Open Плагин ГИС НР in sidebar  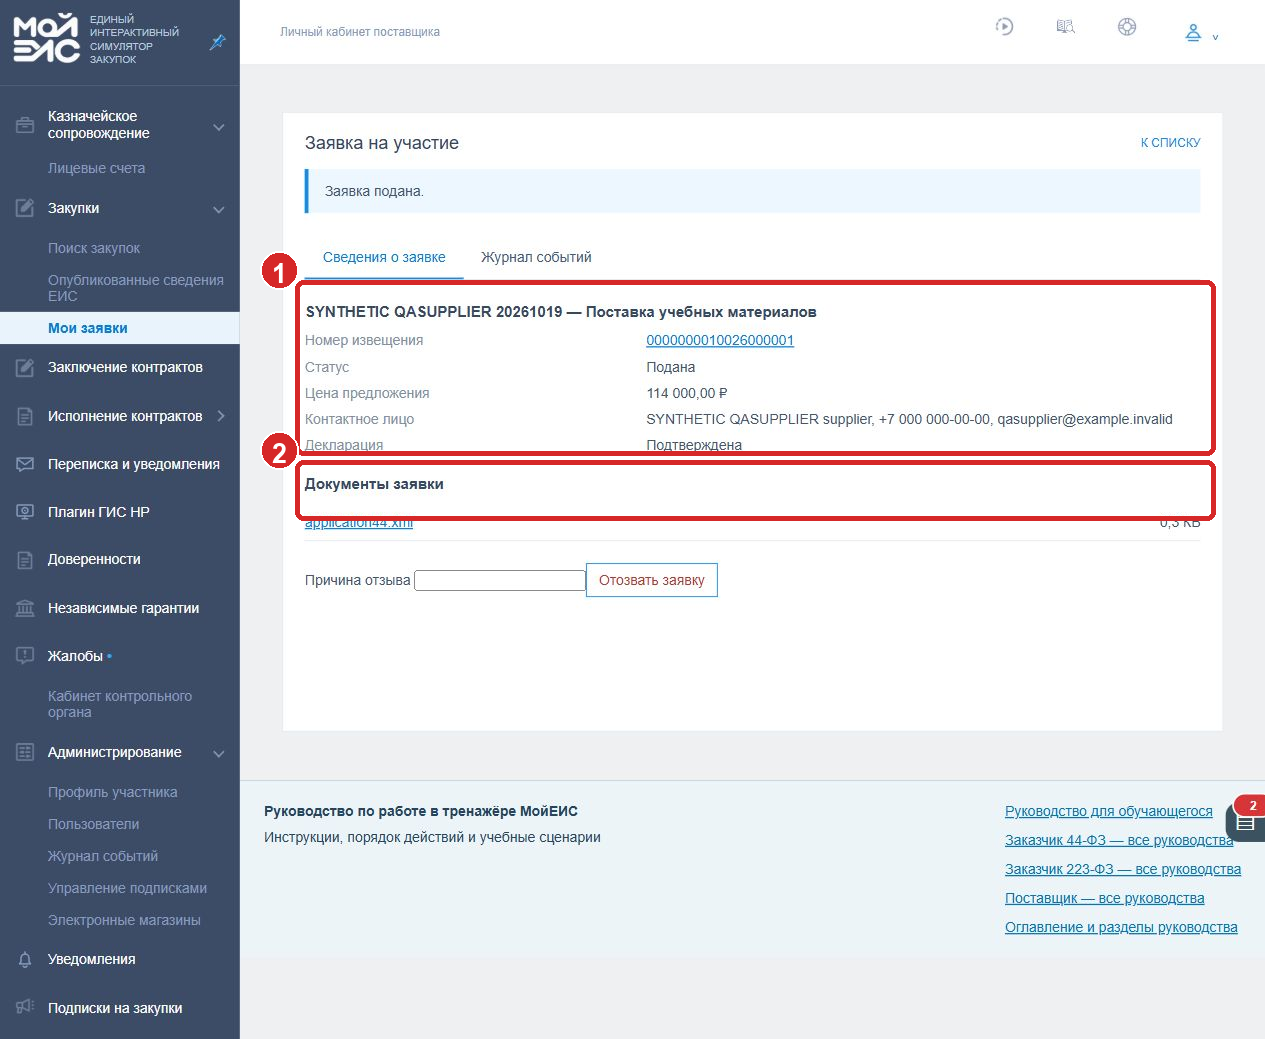(x=120, y=512)
